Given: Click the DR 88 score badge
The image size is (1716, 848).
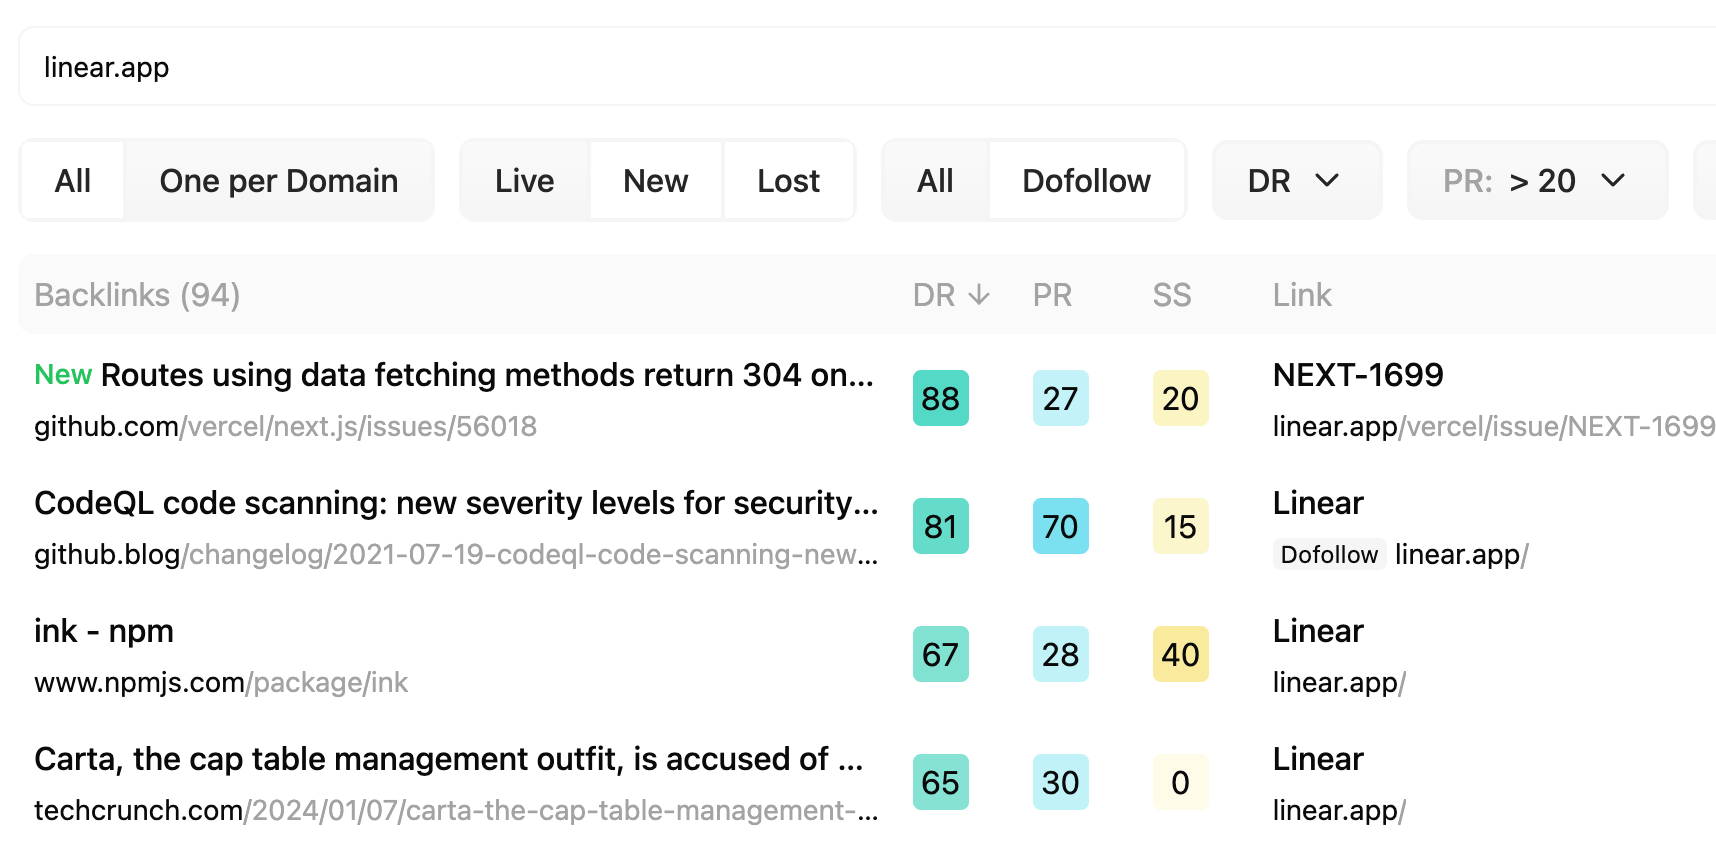Looking at the screenshot, I should [940, 399].
